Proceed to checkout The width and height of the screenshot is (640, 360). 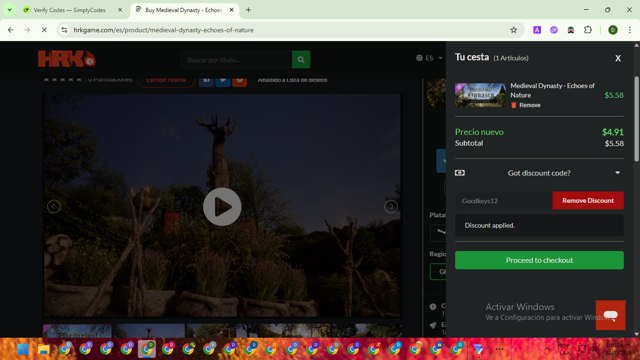(539, 260)
